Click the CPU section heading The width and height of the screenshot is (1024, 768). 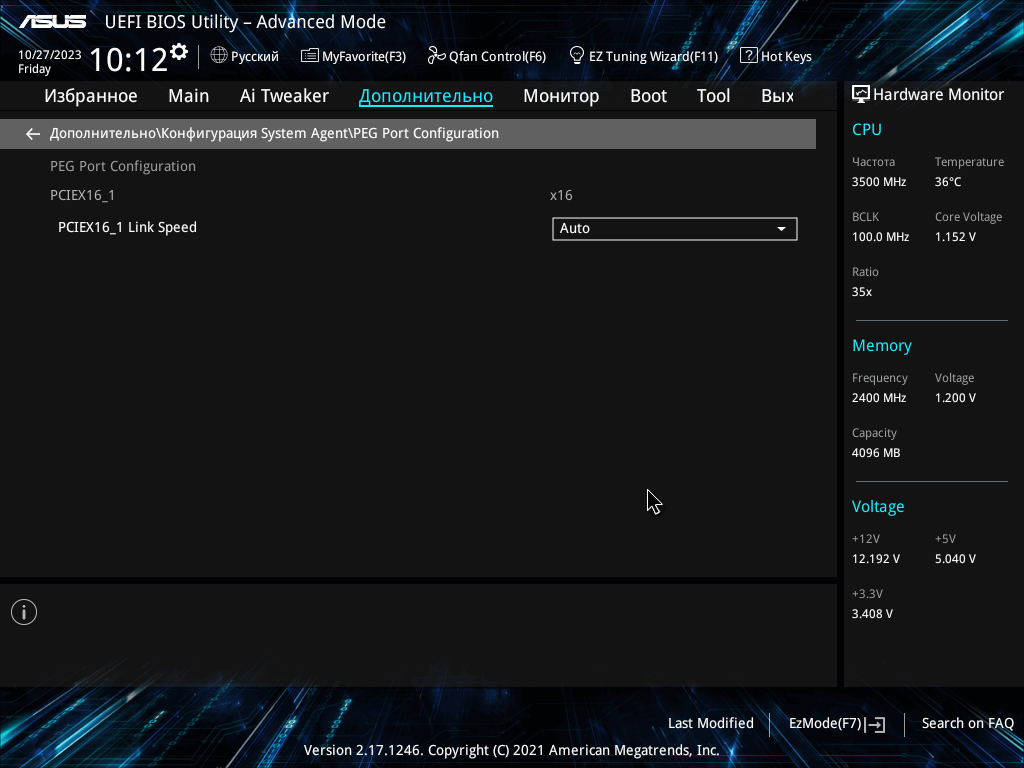867,129
